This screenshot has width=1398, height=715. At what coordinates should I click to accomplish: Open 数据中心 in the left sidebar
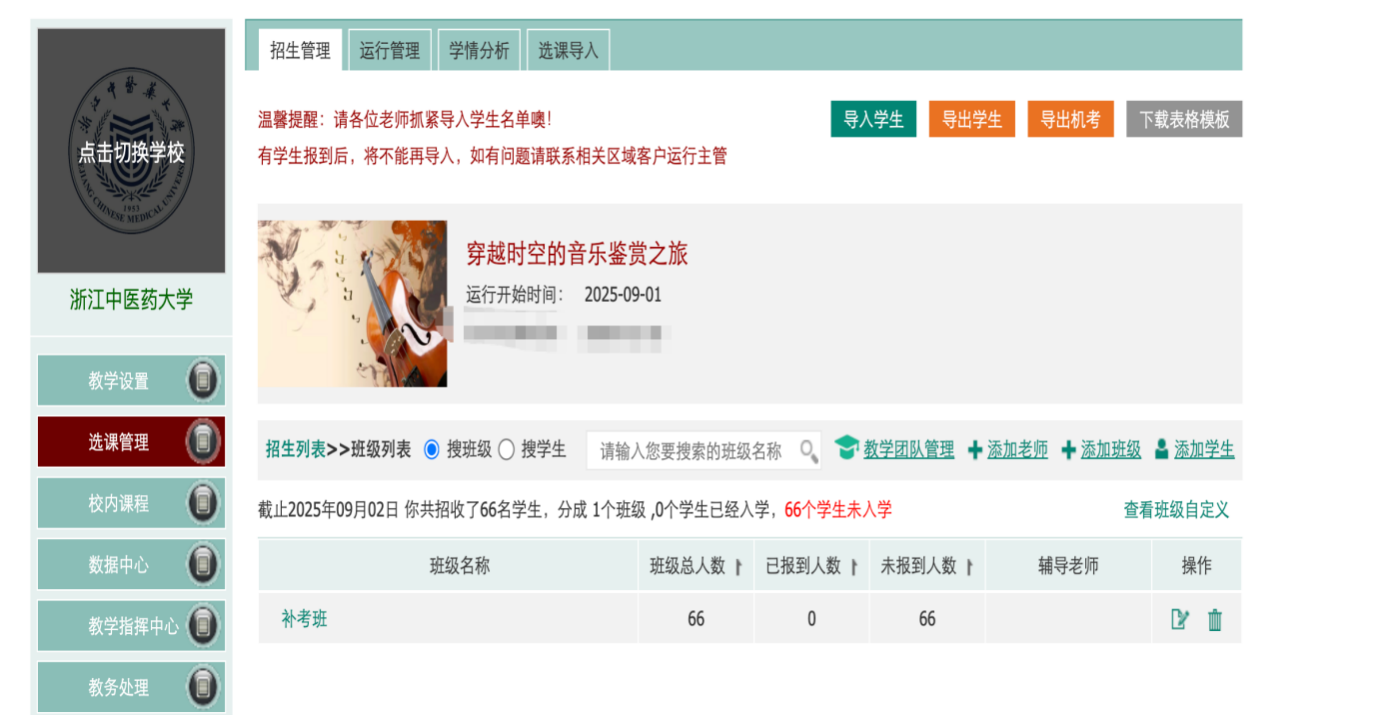[119, 565]
